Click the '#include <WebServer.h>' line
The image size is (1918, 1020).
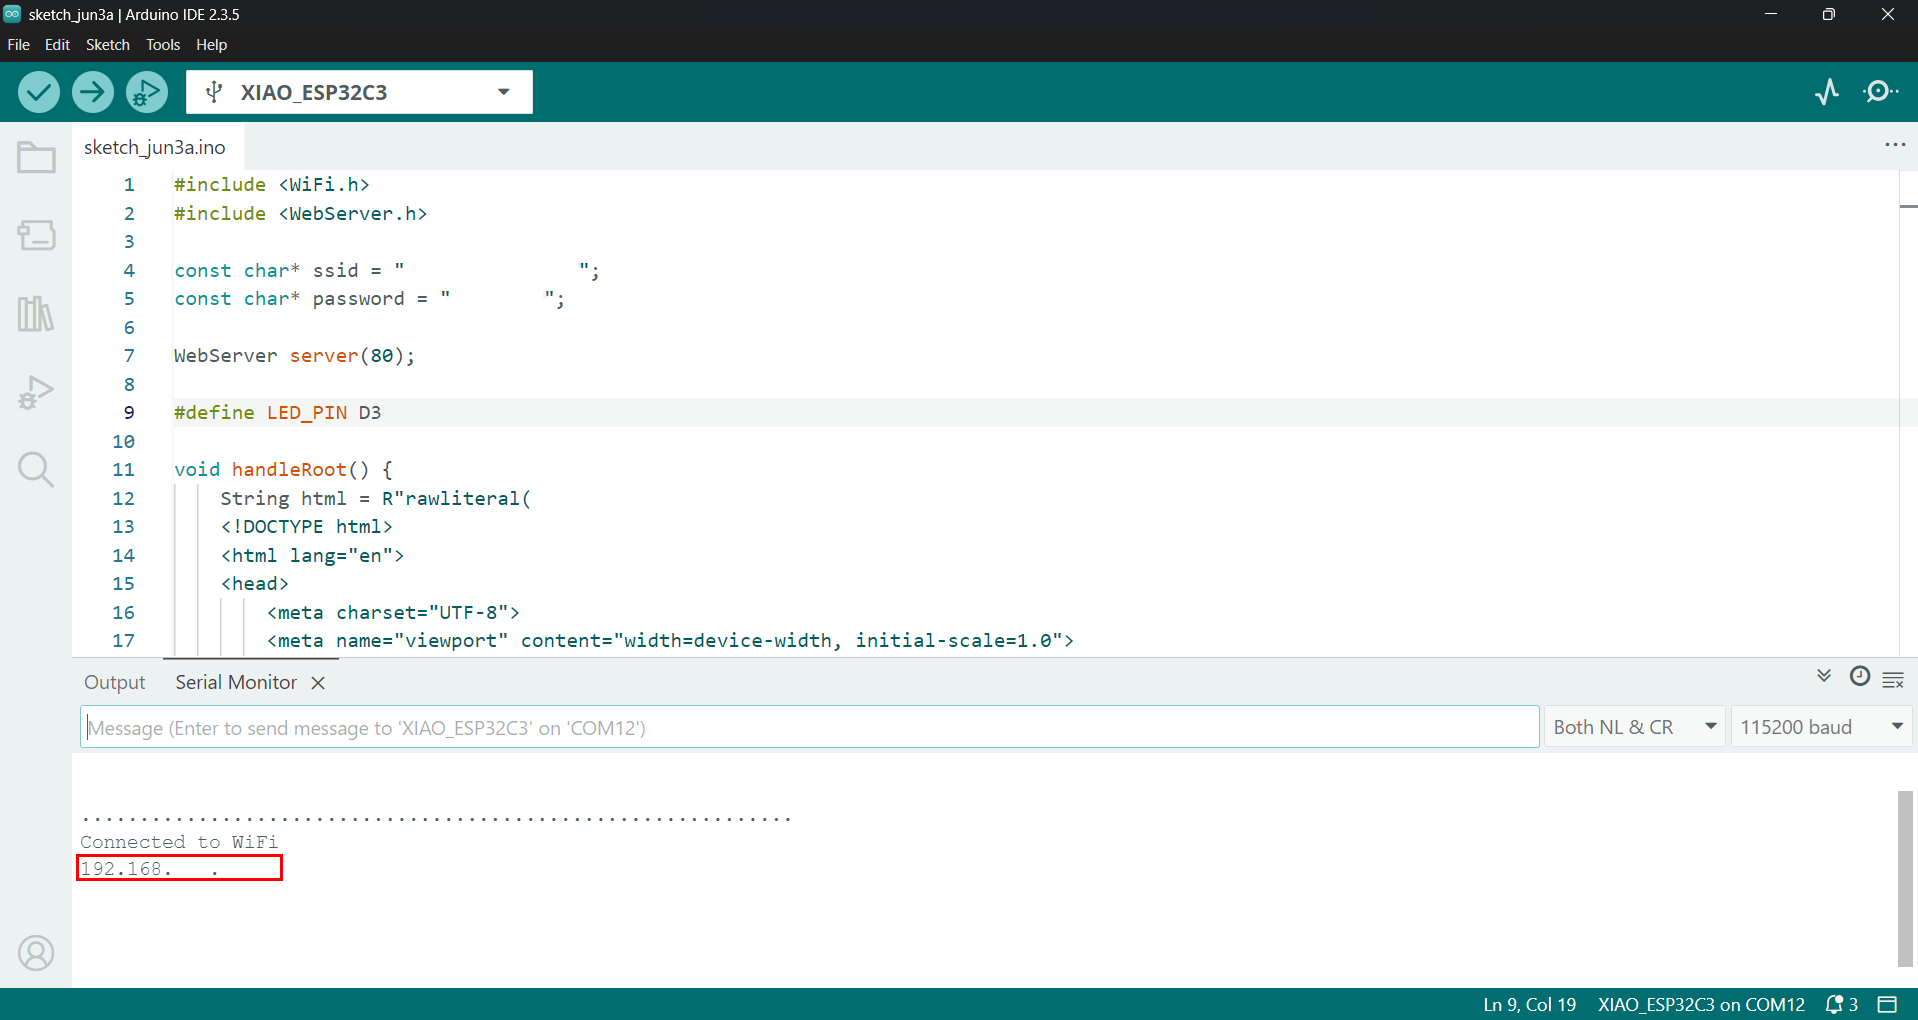point(300,214)
